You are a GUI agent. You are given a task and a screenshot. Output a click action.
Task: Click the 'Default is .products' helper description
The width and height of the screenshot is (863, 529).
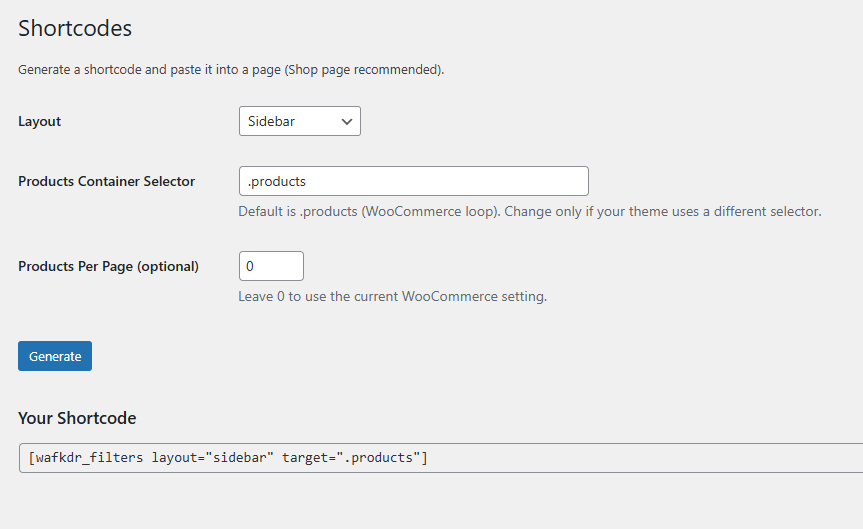[x=529, y=212]
